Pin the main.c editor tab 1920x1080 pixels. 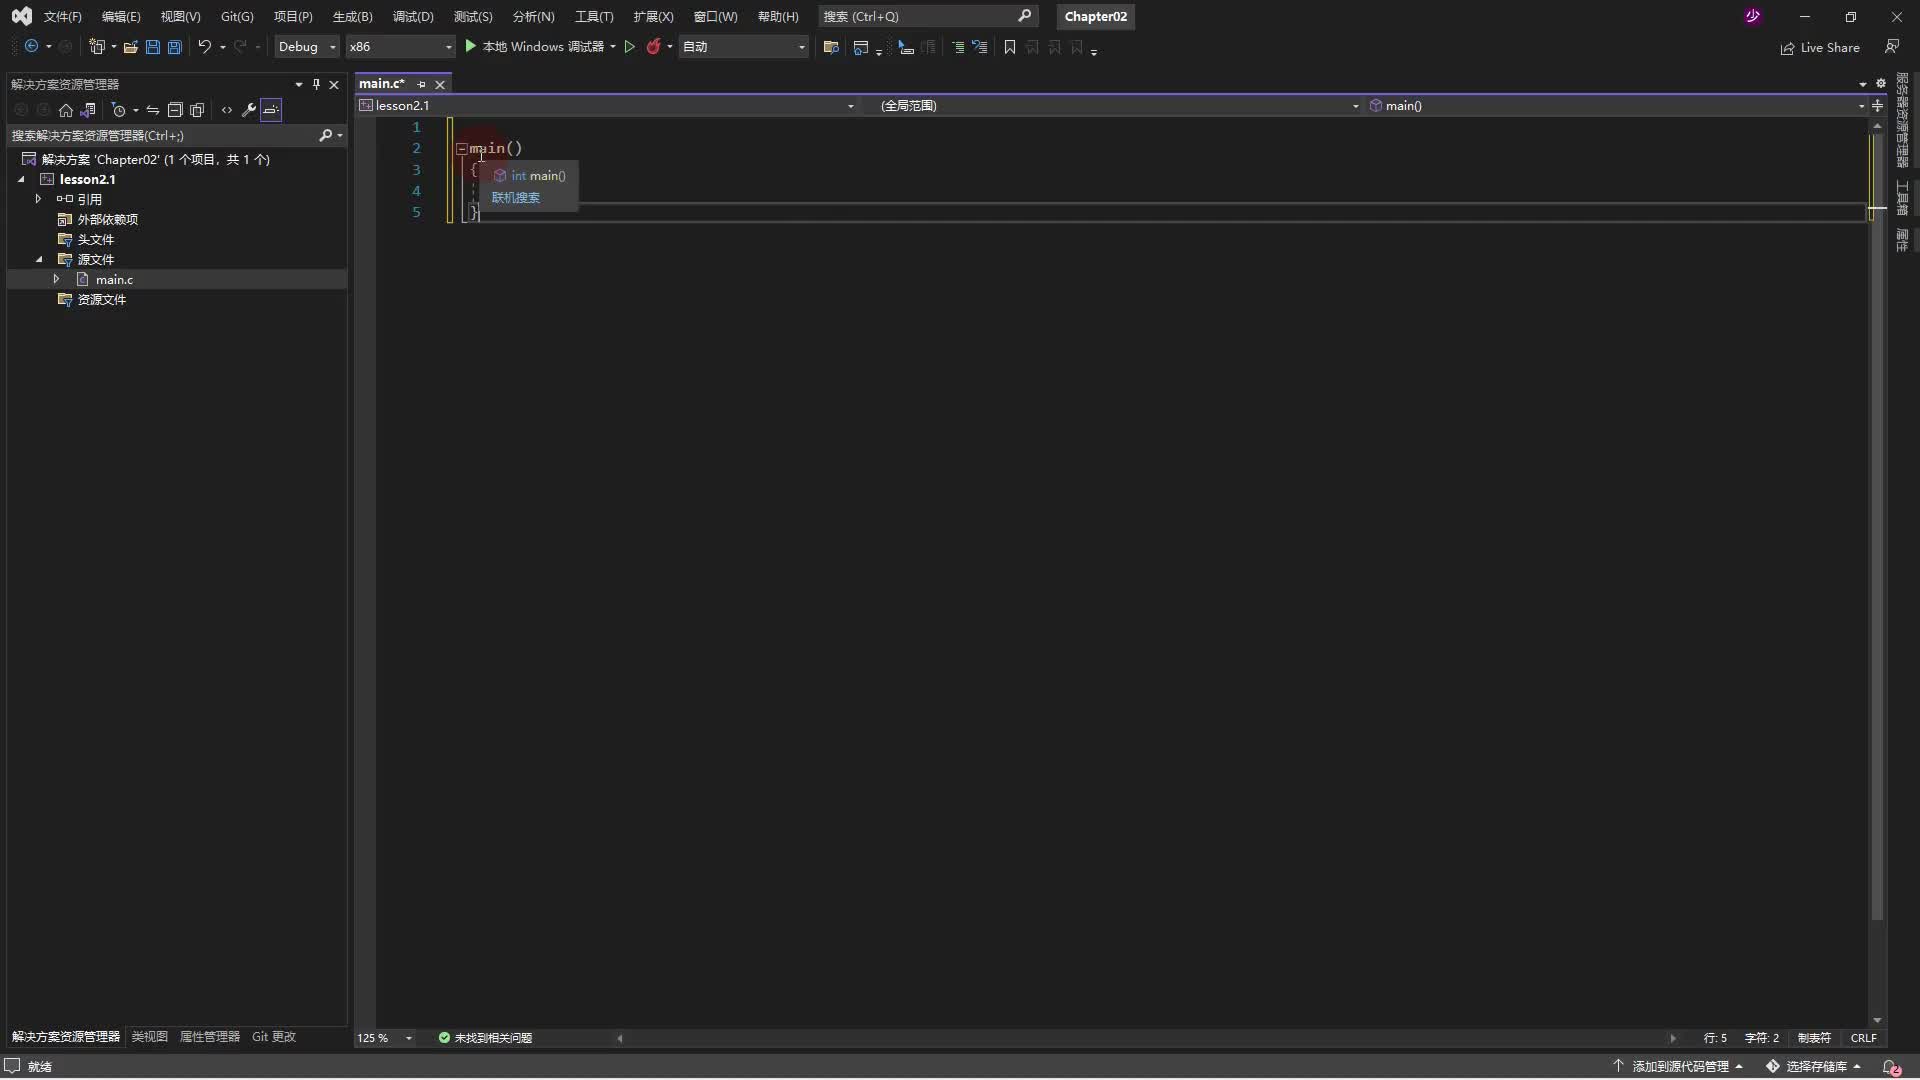point(421,84)
